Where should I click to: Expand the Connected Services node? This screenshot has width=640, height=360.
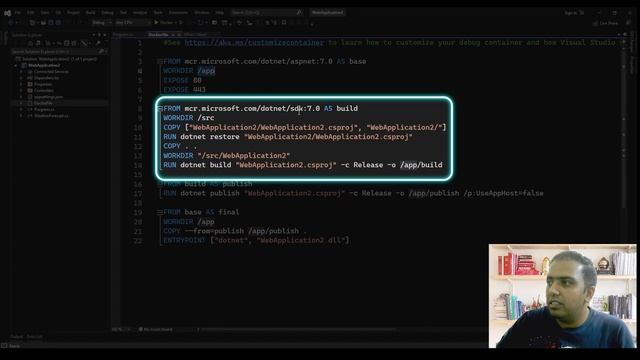point(21,72)
